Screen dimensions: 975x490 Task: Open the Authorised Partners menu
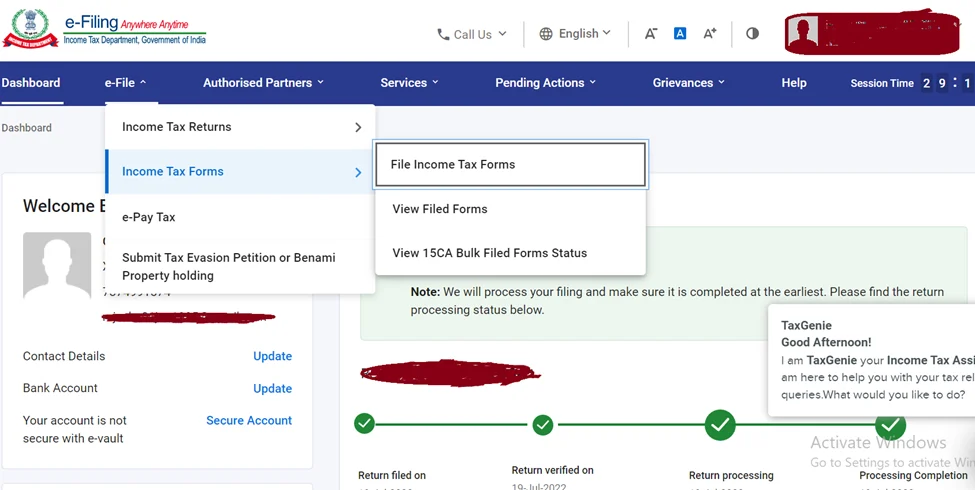[x=264, y=83]
